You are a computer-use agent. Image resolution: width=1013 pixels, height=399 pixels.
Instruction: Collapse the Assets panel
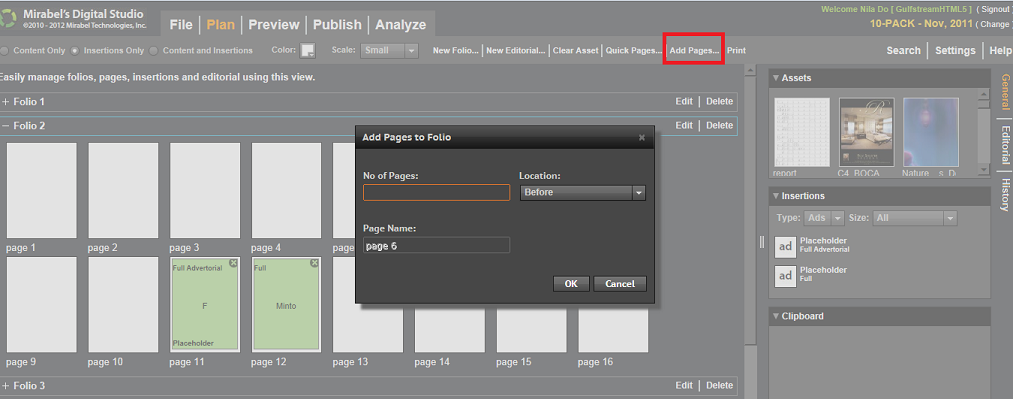tap(776, 78)
